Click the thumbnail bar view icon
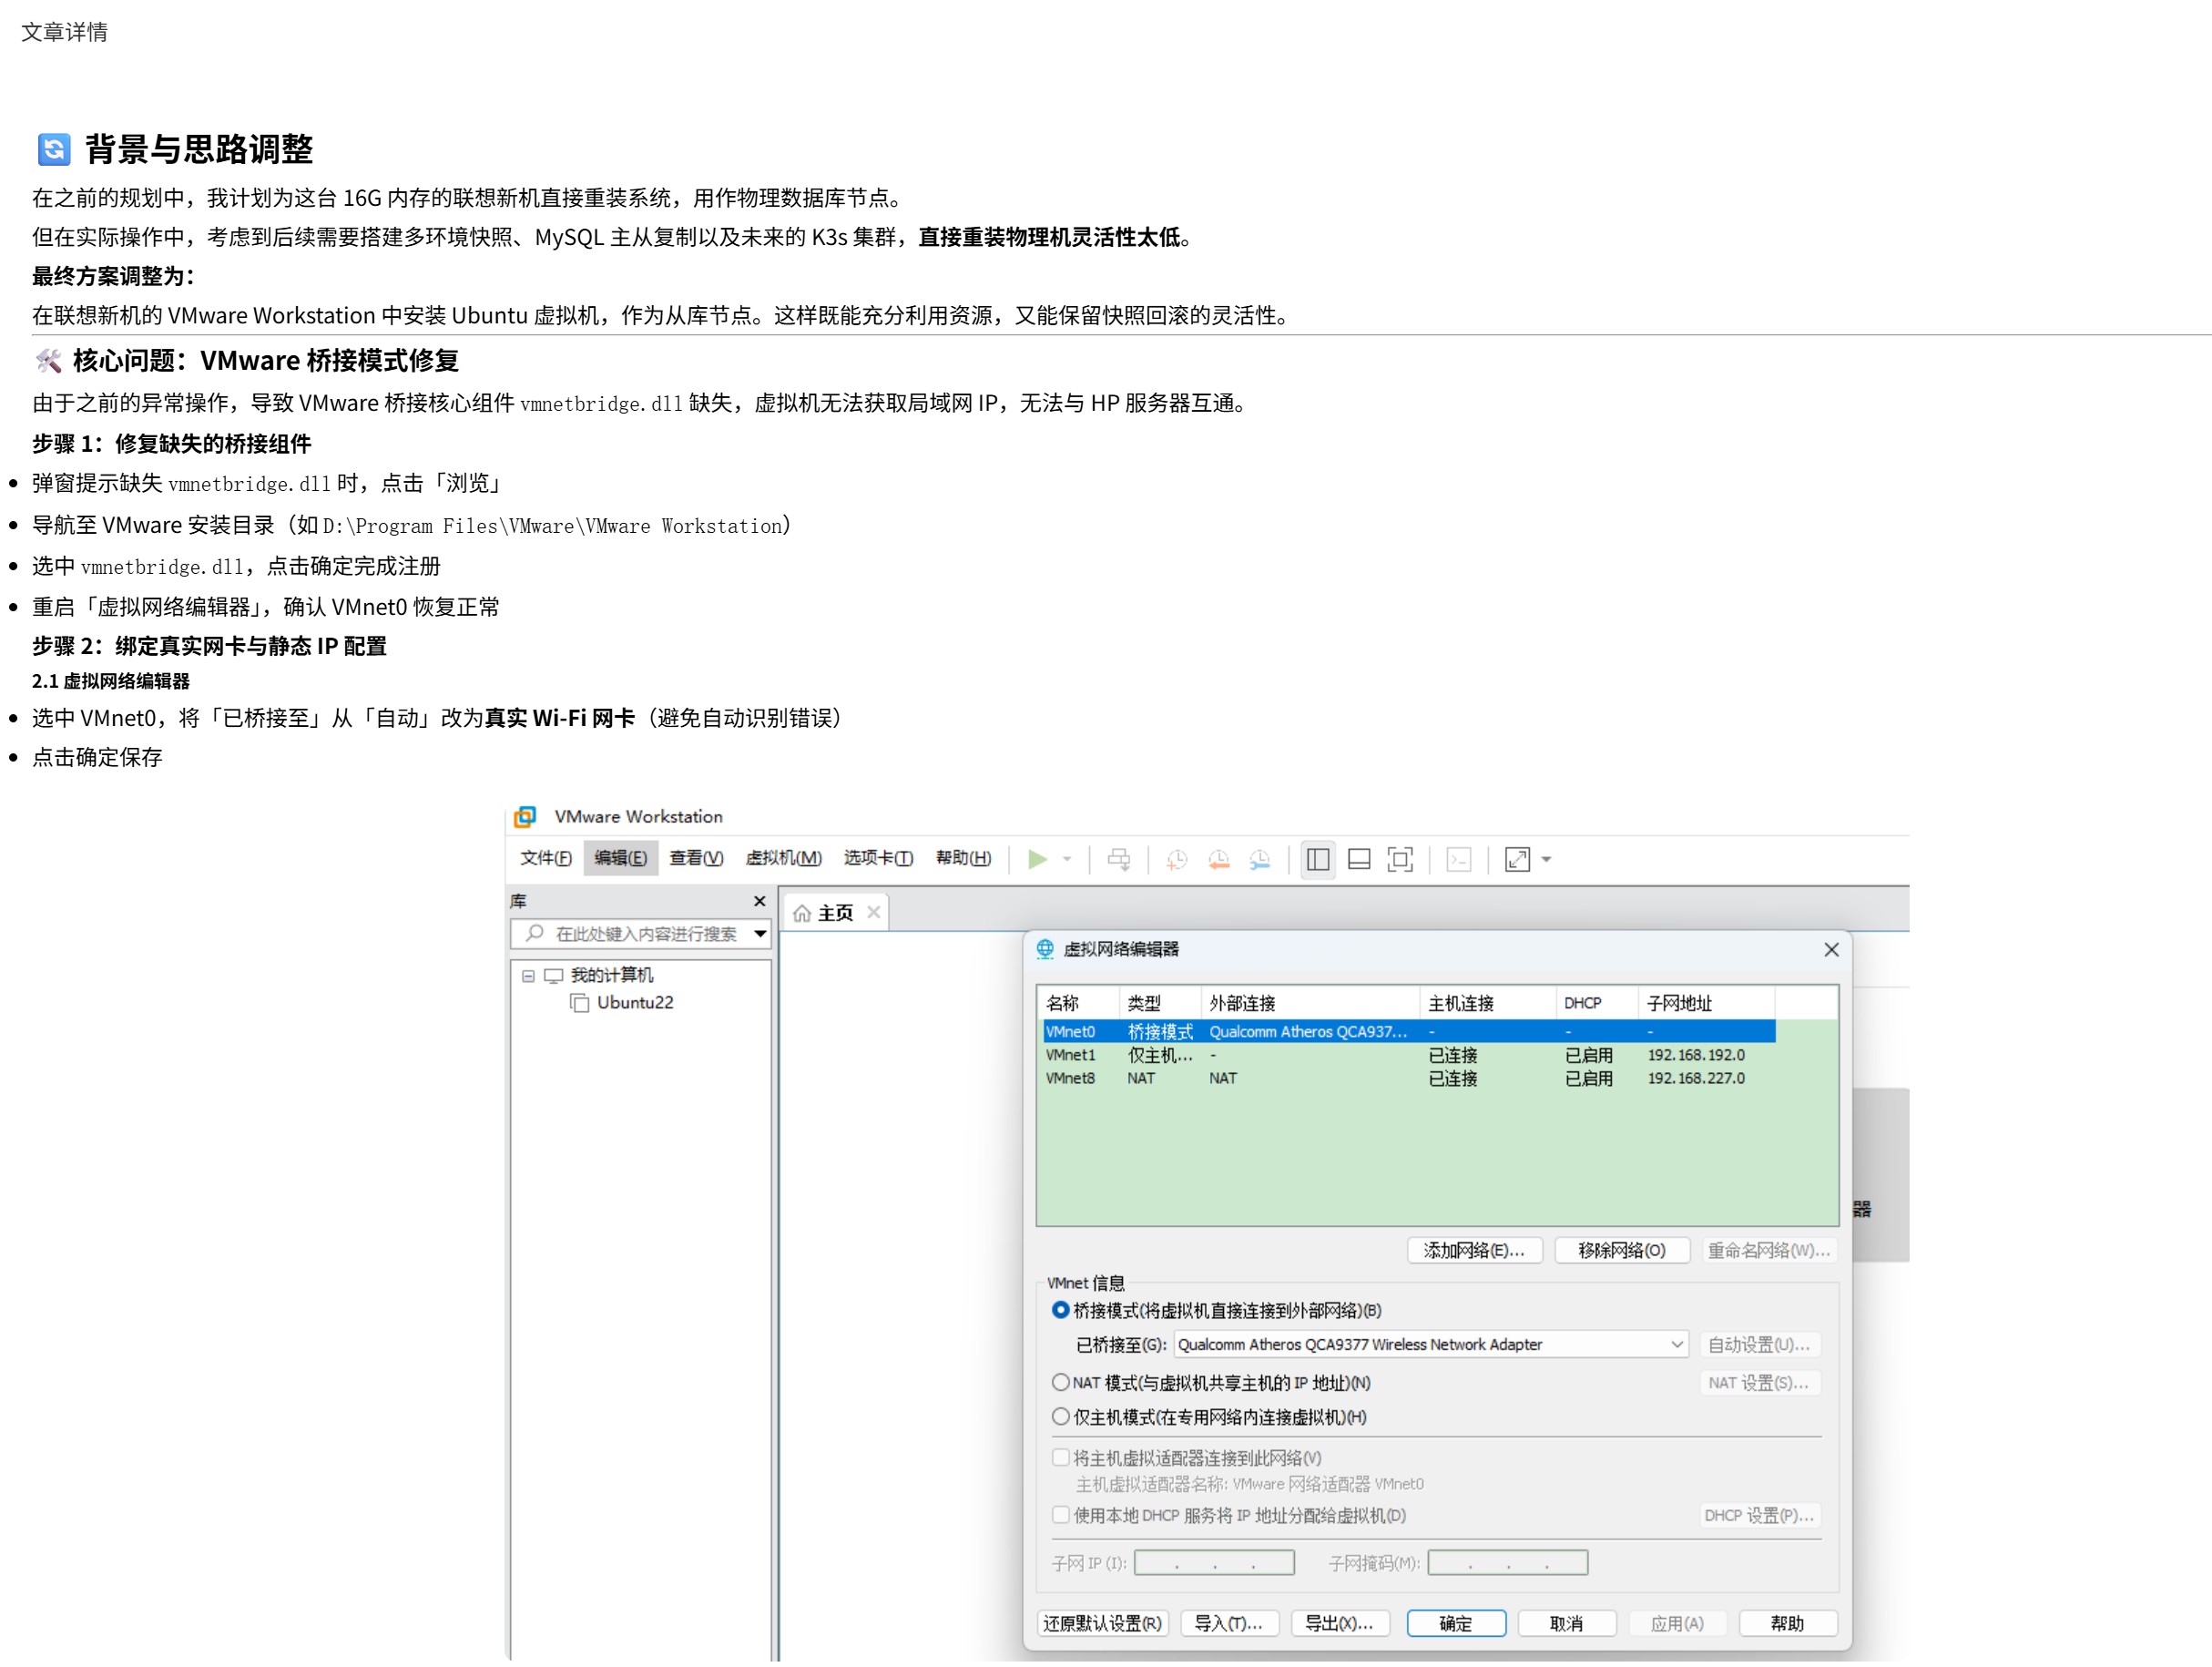The width and height of the screenshot is (2212, 1667). pos(1359,859)
